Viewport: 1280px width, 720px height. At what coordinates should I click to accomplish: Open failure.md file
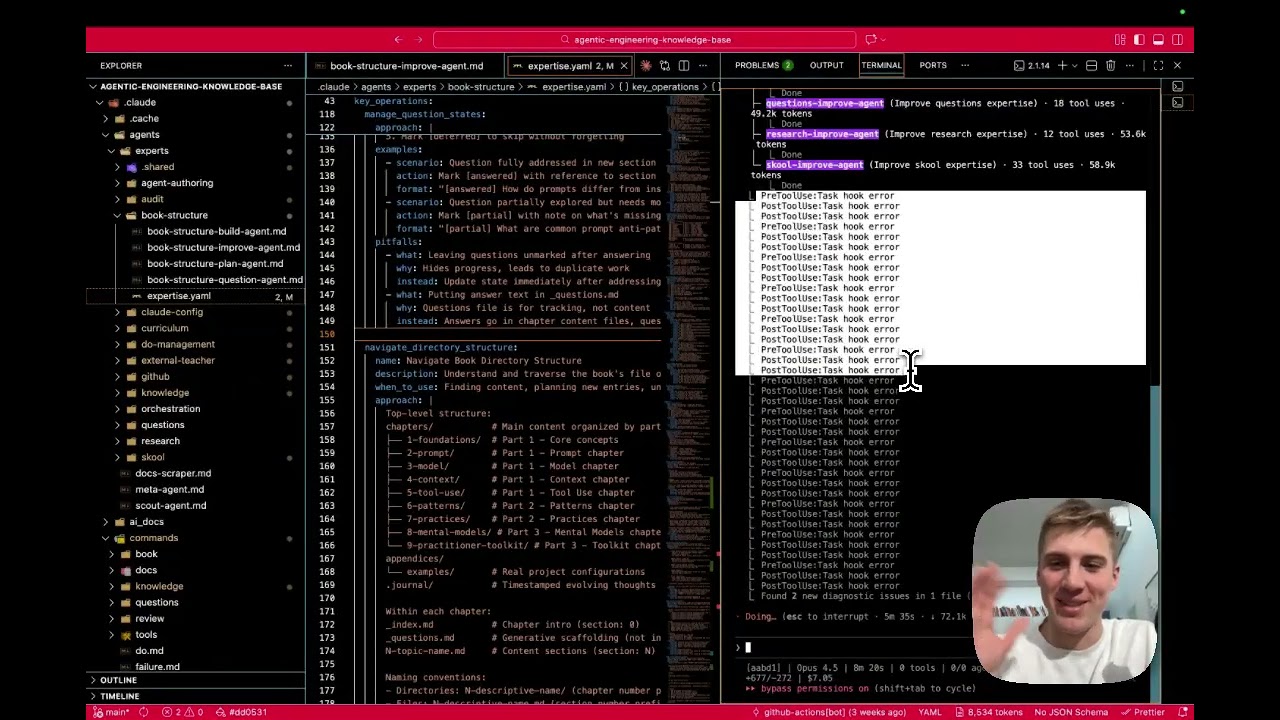157,667
